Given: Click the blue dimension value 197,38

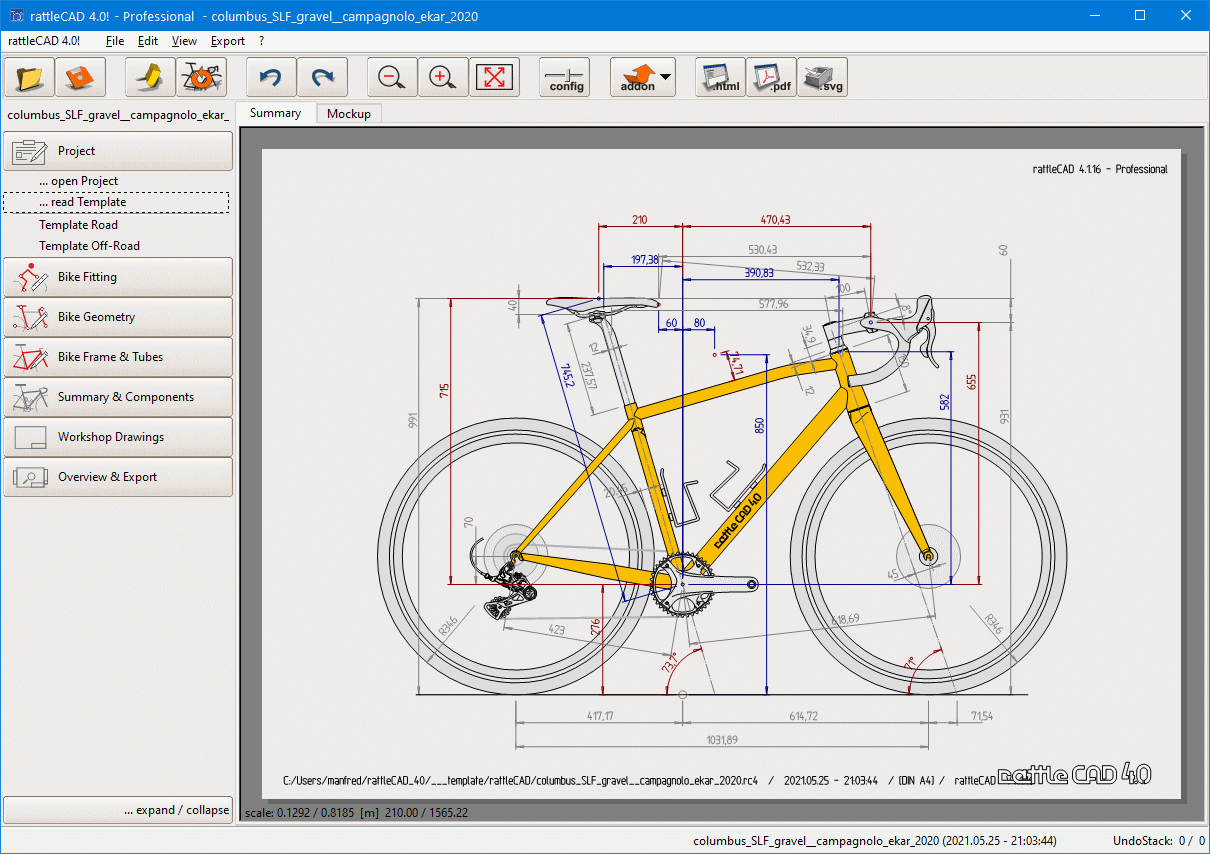Looking at the screenshot, I should click(645, 260).
